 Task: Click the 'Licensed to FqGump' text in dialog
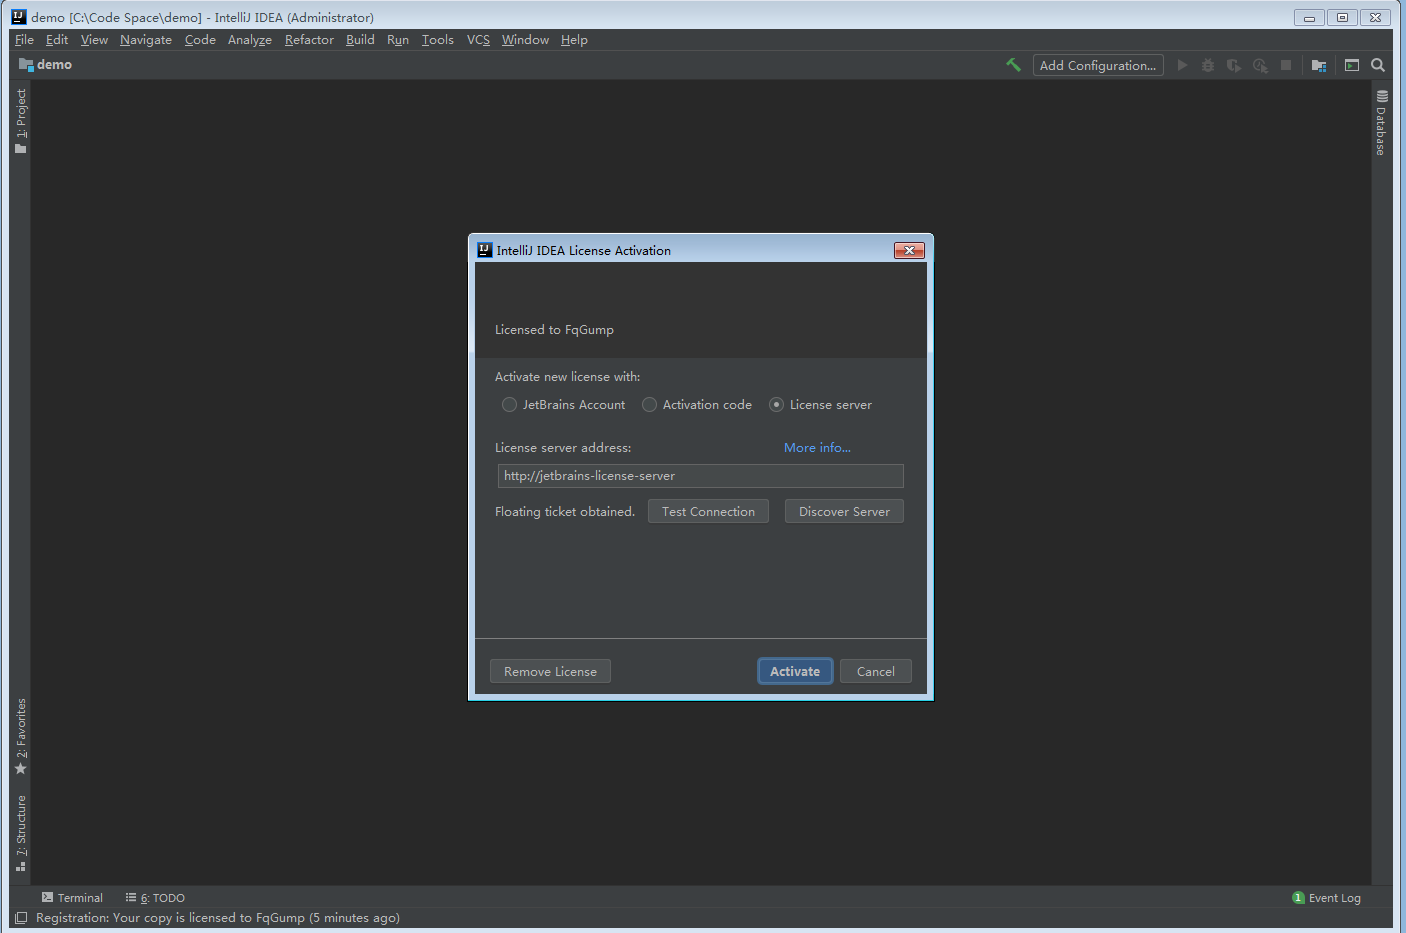(554, 330)
